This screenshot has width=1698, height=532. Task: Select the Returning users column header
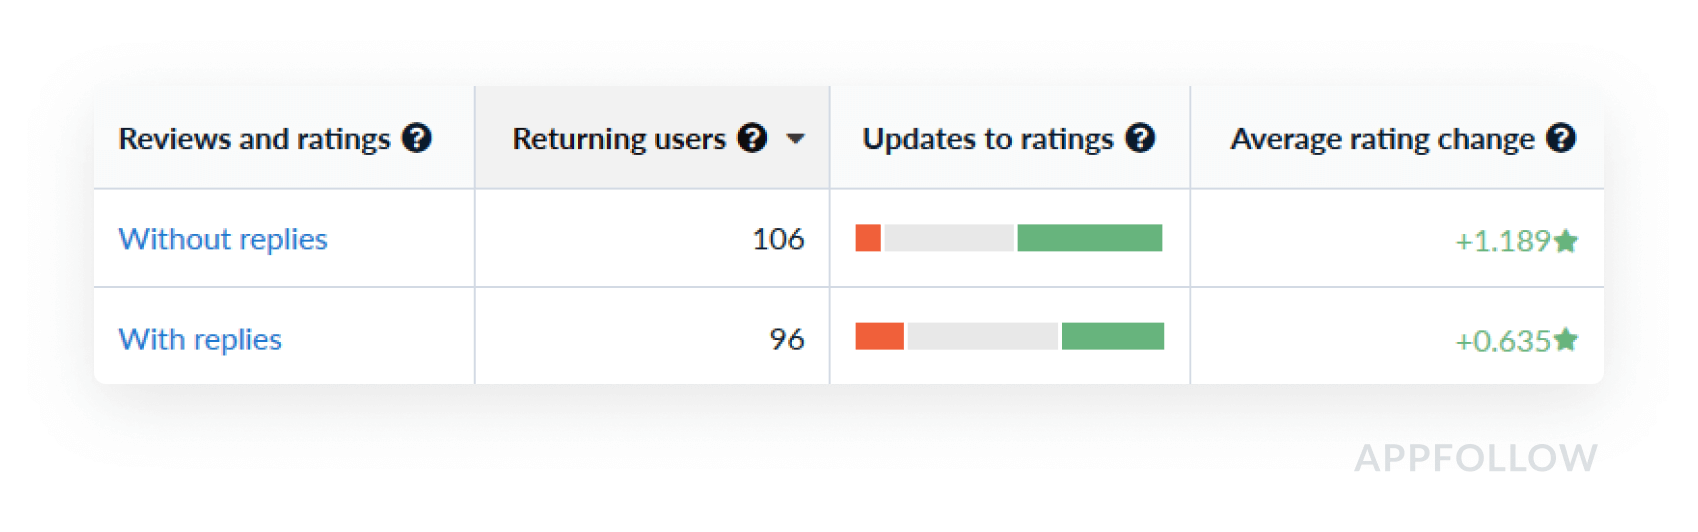[x=619, y=138]
